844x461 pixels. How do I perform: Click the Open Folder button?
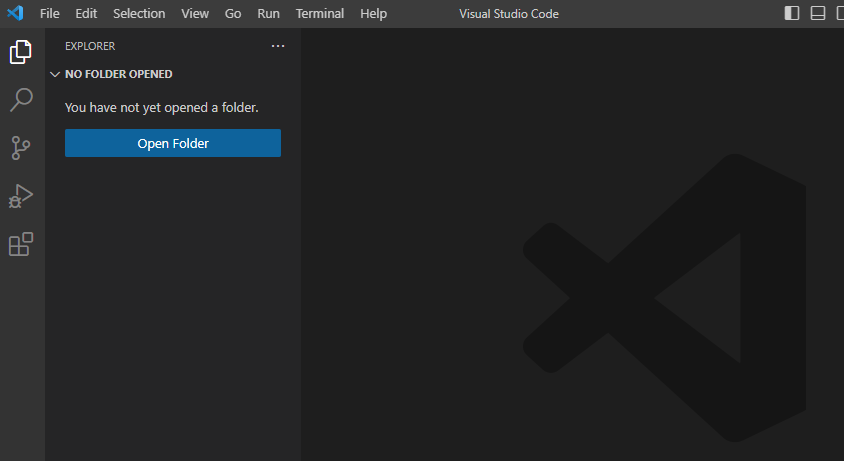coord(173,143)
